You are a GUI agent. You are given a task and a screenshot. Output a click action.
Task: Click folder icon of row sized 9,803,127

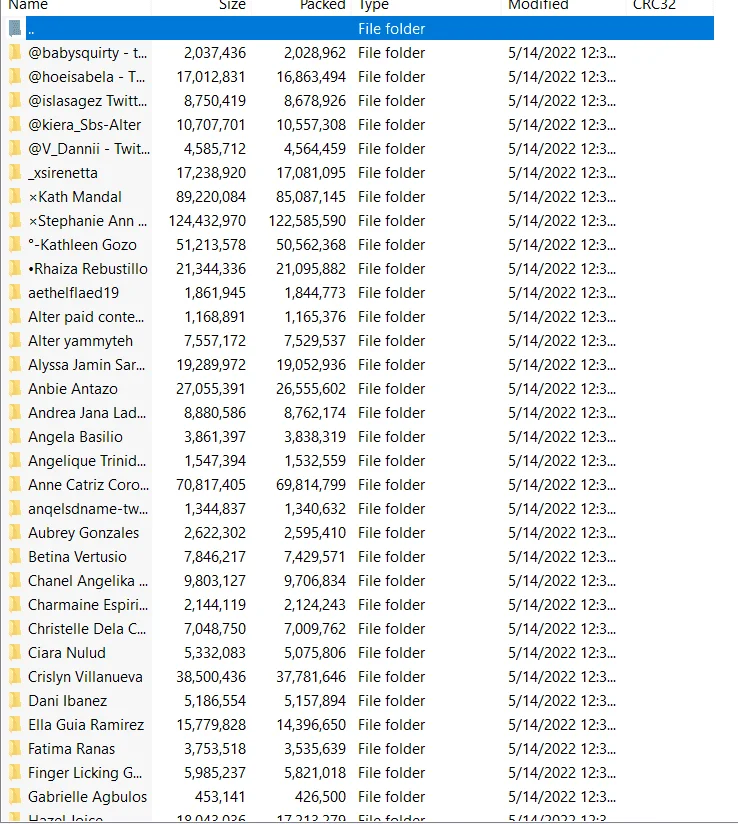coord(15,581)
